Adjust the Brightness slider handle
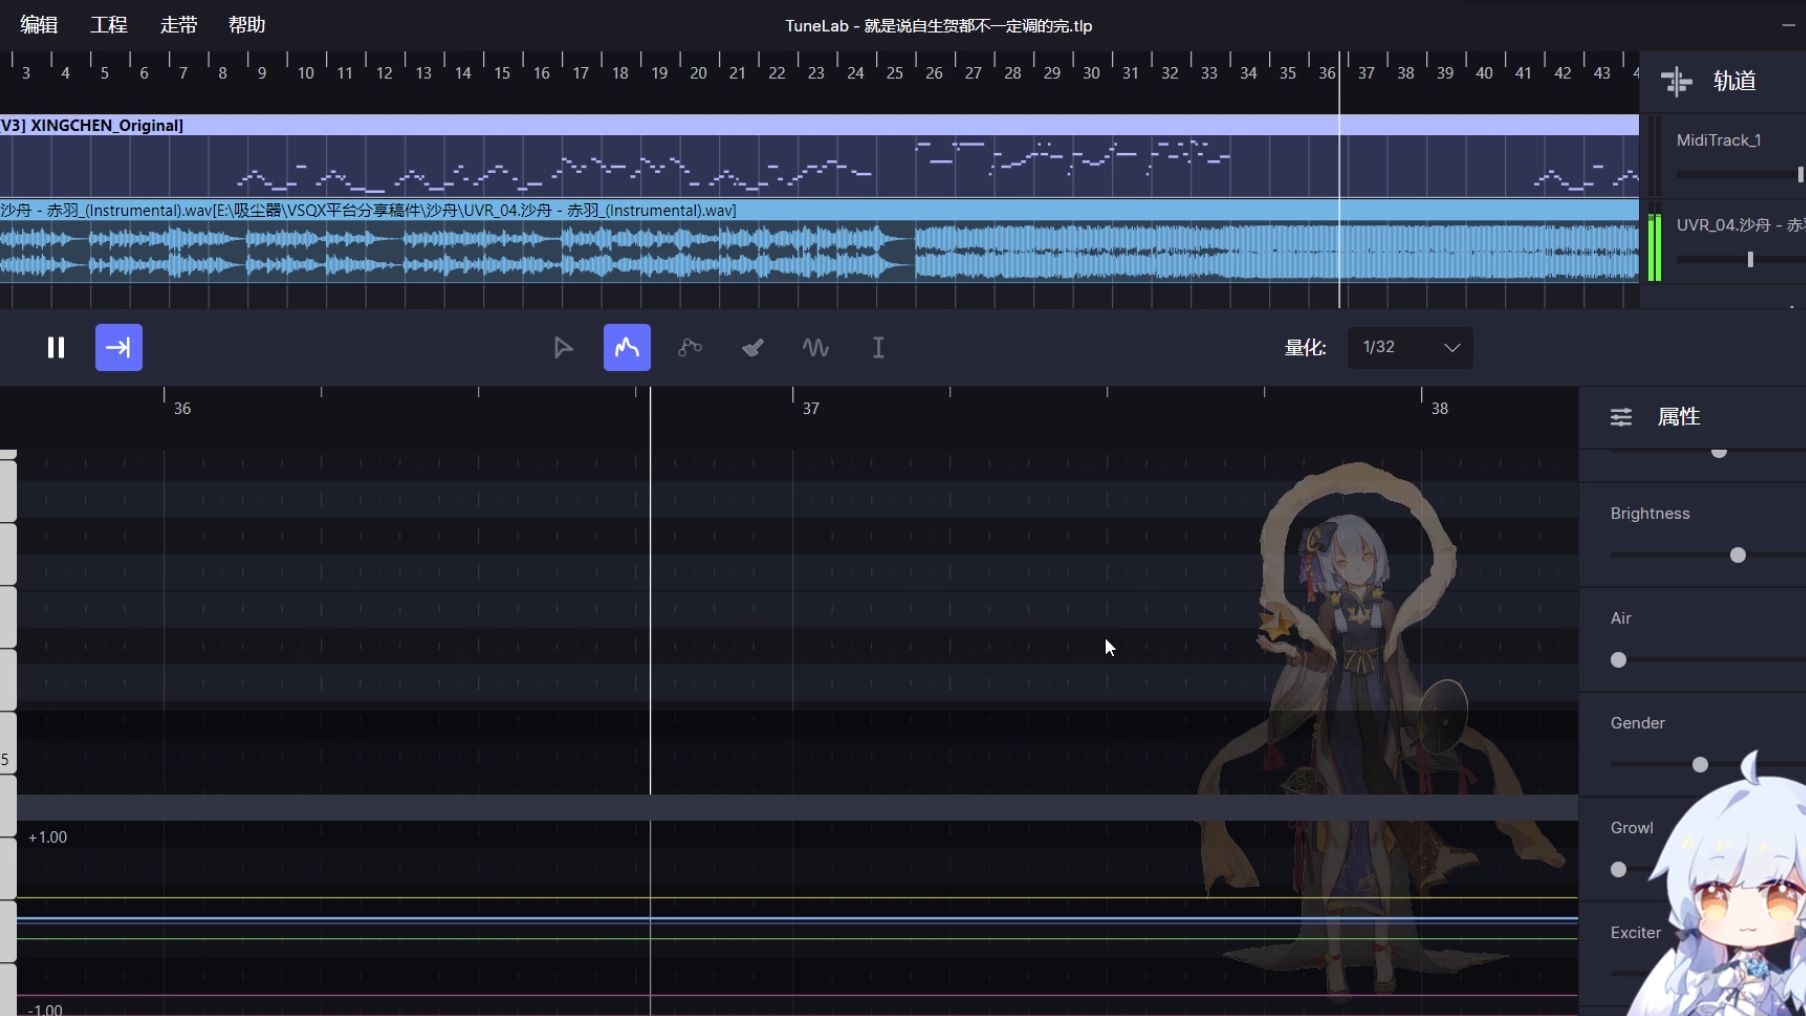This screenshot has width=1806, height=1016. tap(1738, 555)
